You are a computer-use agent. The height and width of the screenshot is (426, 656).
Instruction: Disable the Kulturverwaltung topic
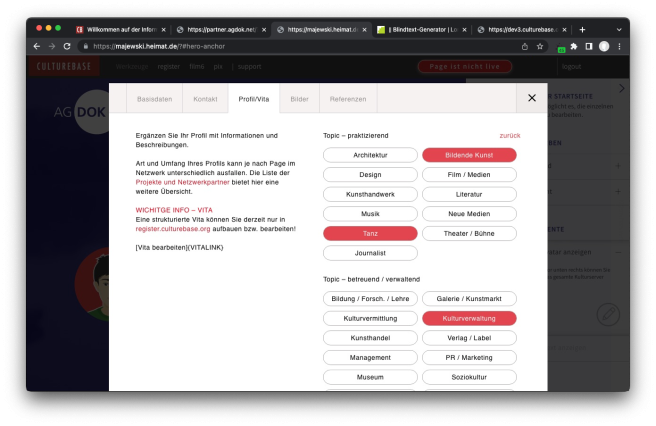tap(469, 318)
